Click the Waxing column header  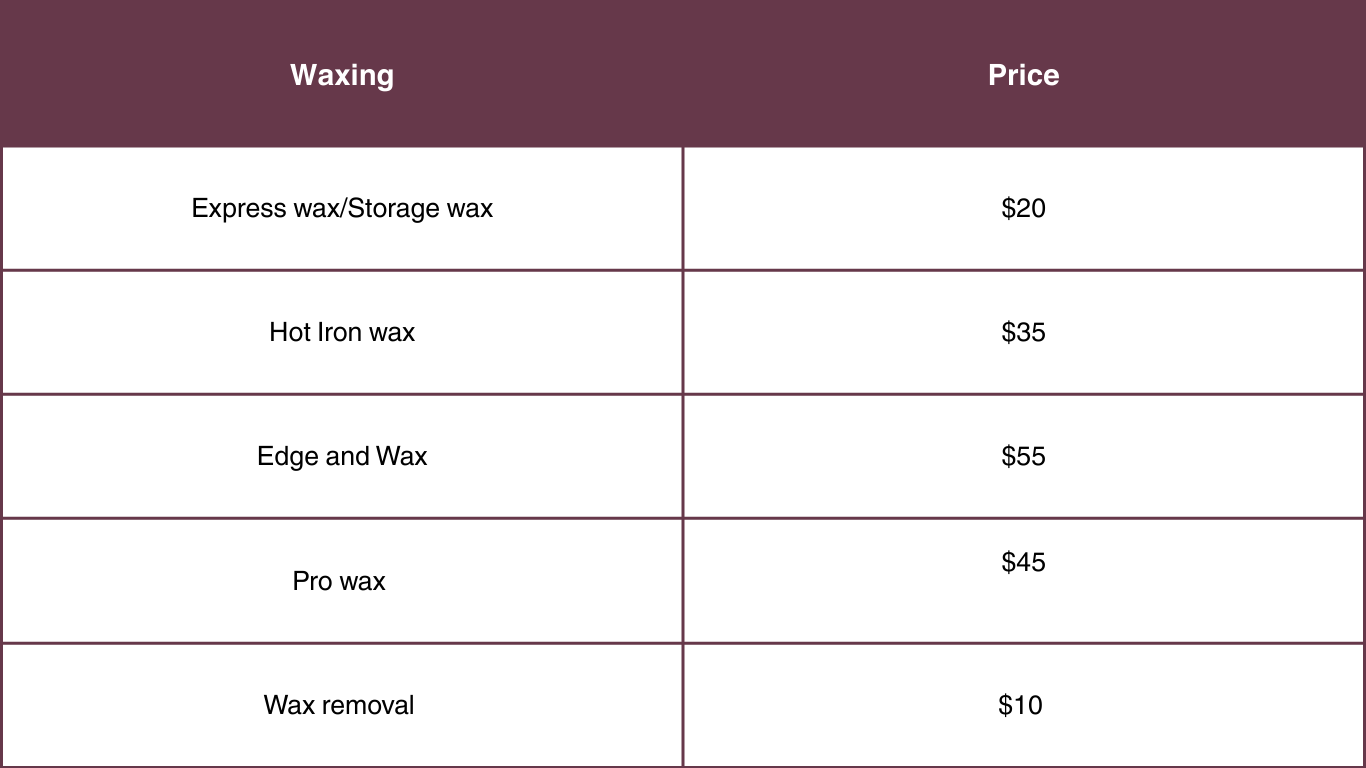(342, 75)
